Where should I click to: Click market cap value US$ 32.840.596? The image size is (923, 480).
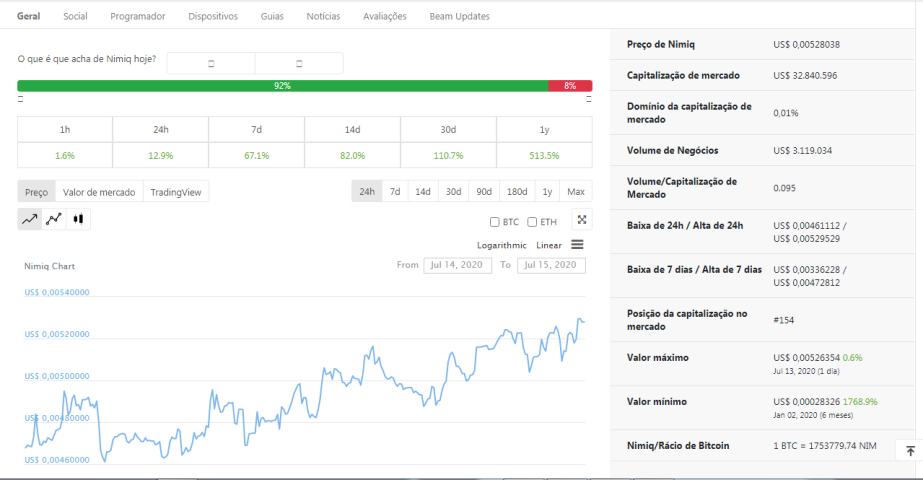[x=805, y=75]
